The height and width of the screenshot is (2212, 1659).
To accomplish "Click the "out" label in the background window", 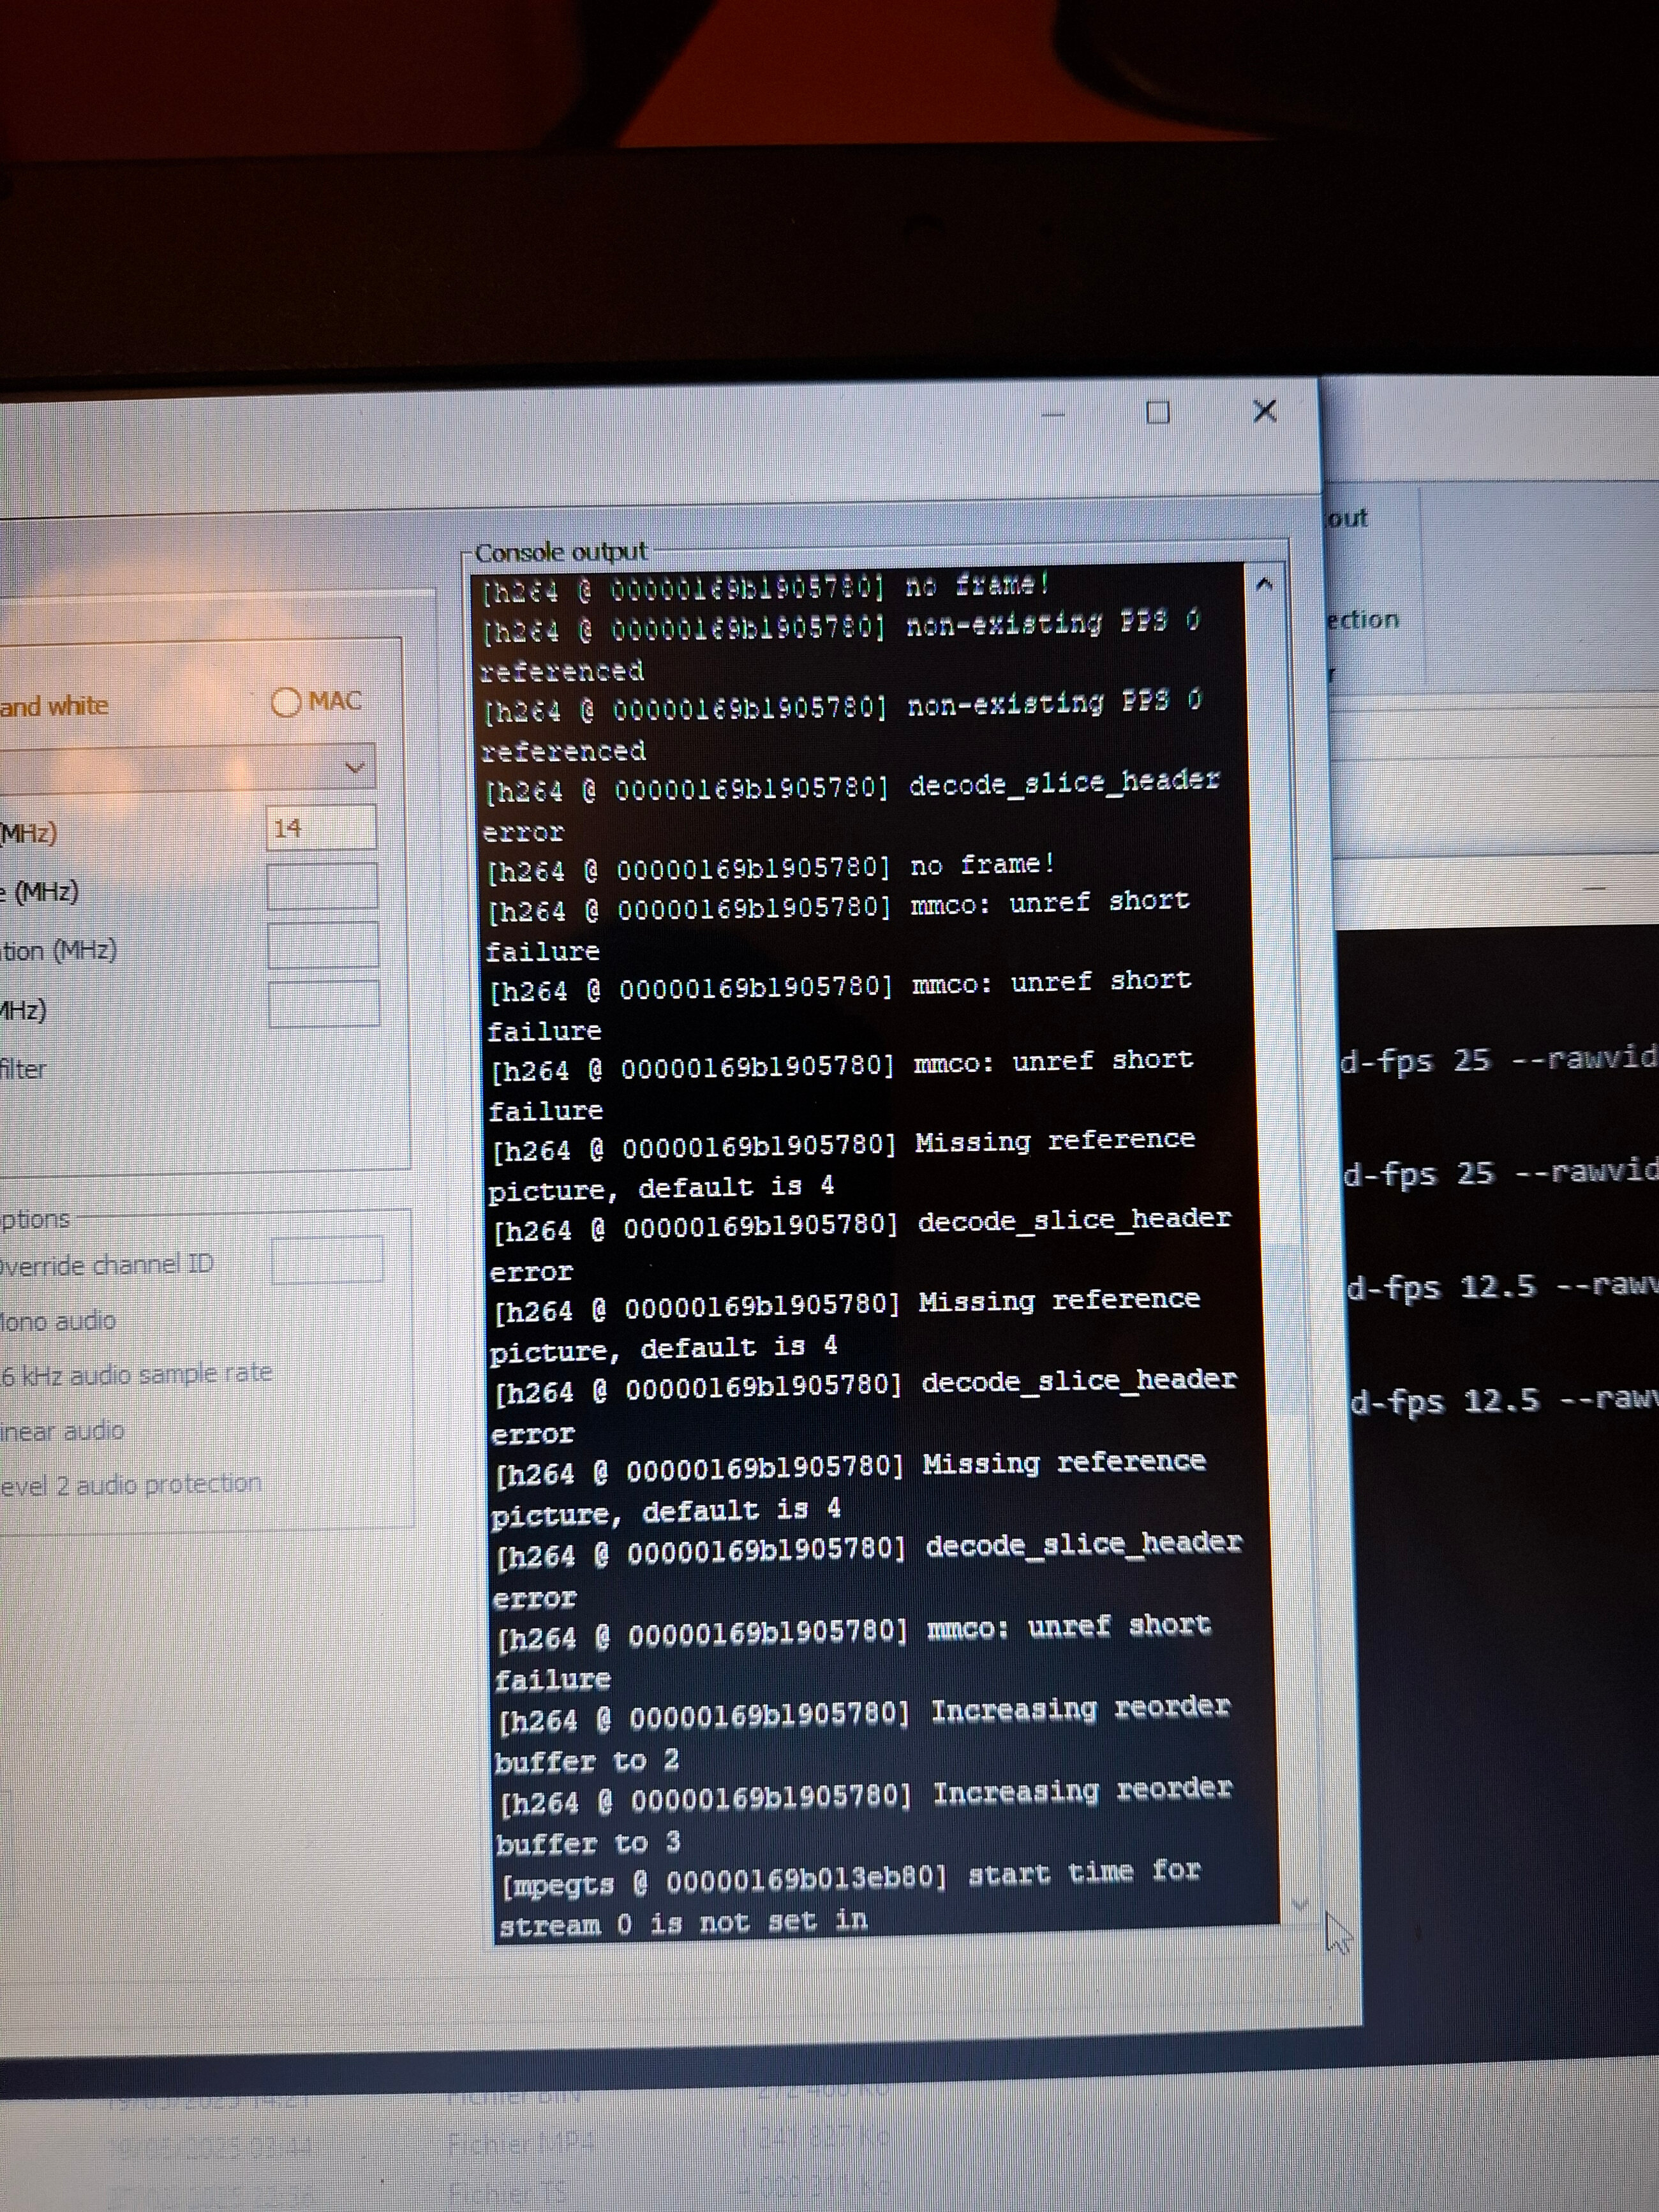I will [1347, 518].
